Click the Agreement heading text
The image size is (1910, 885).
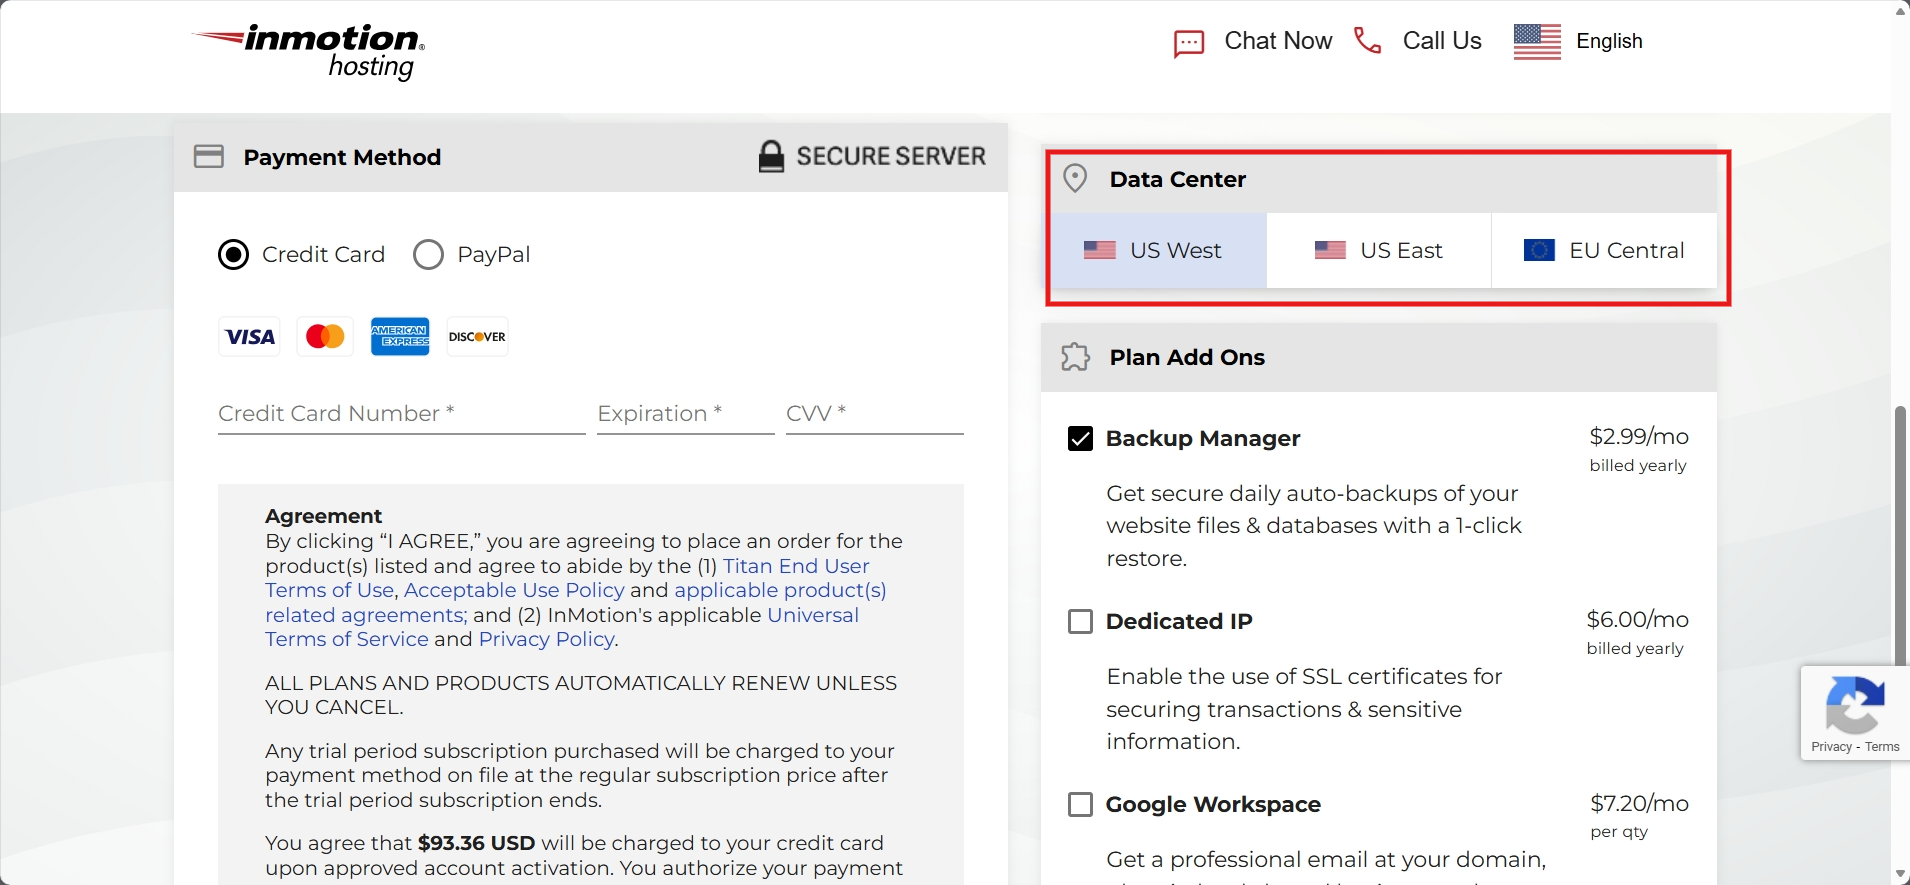[x=323, y=516]
